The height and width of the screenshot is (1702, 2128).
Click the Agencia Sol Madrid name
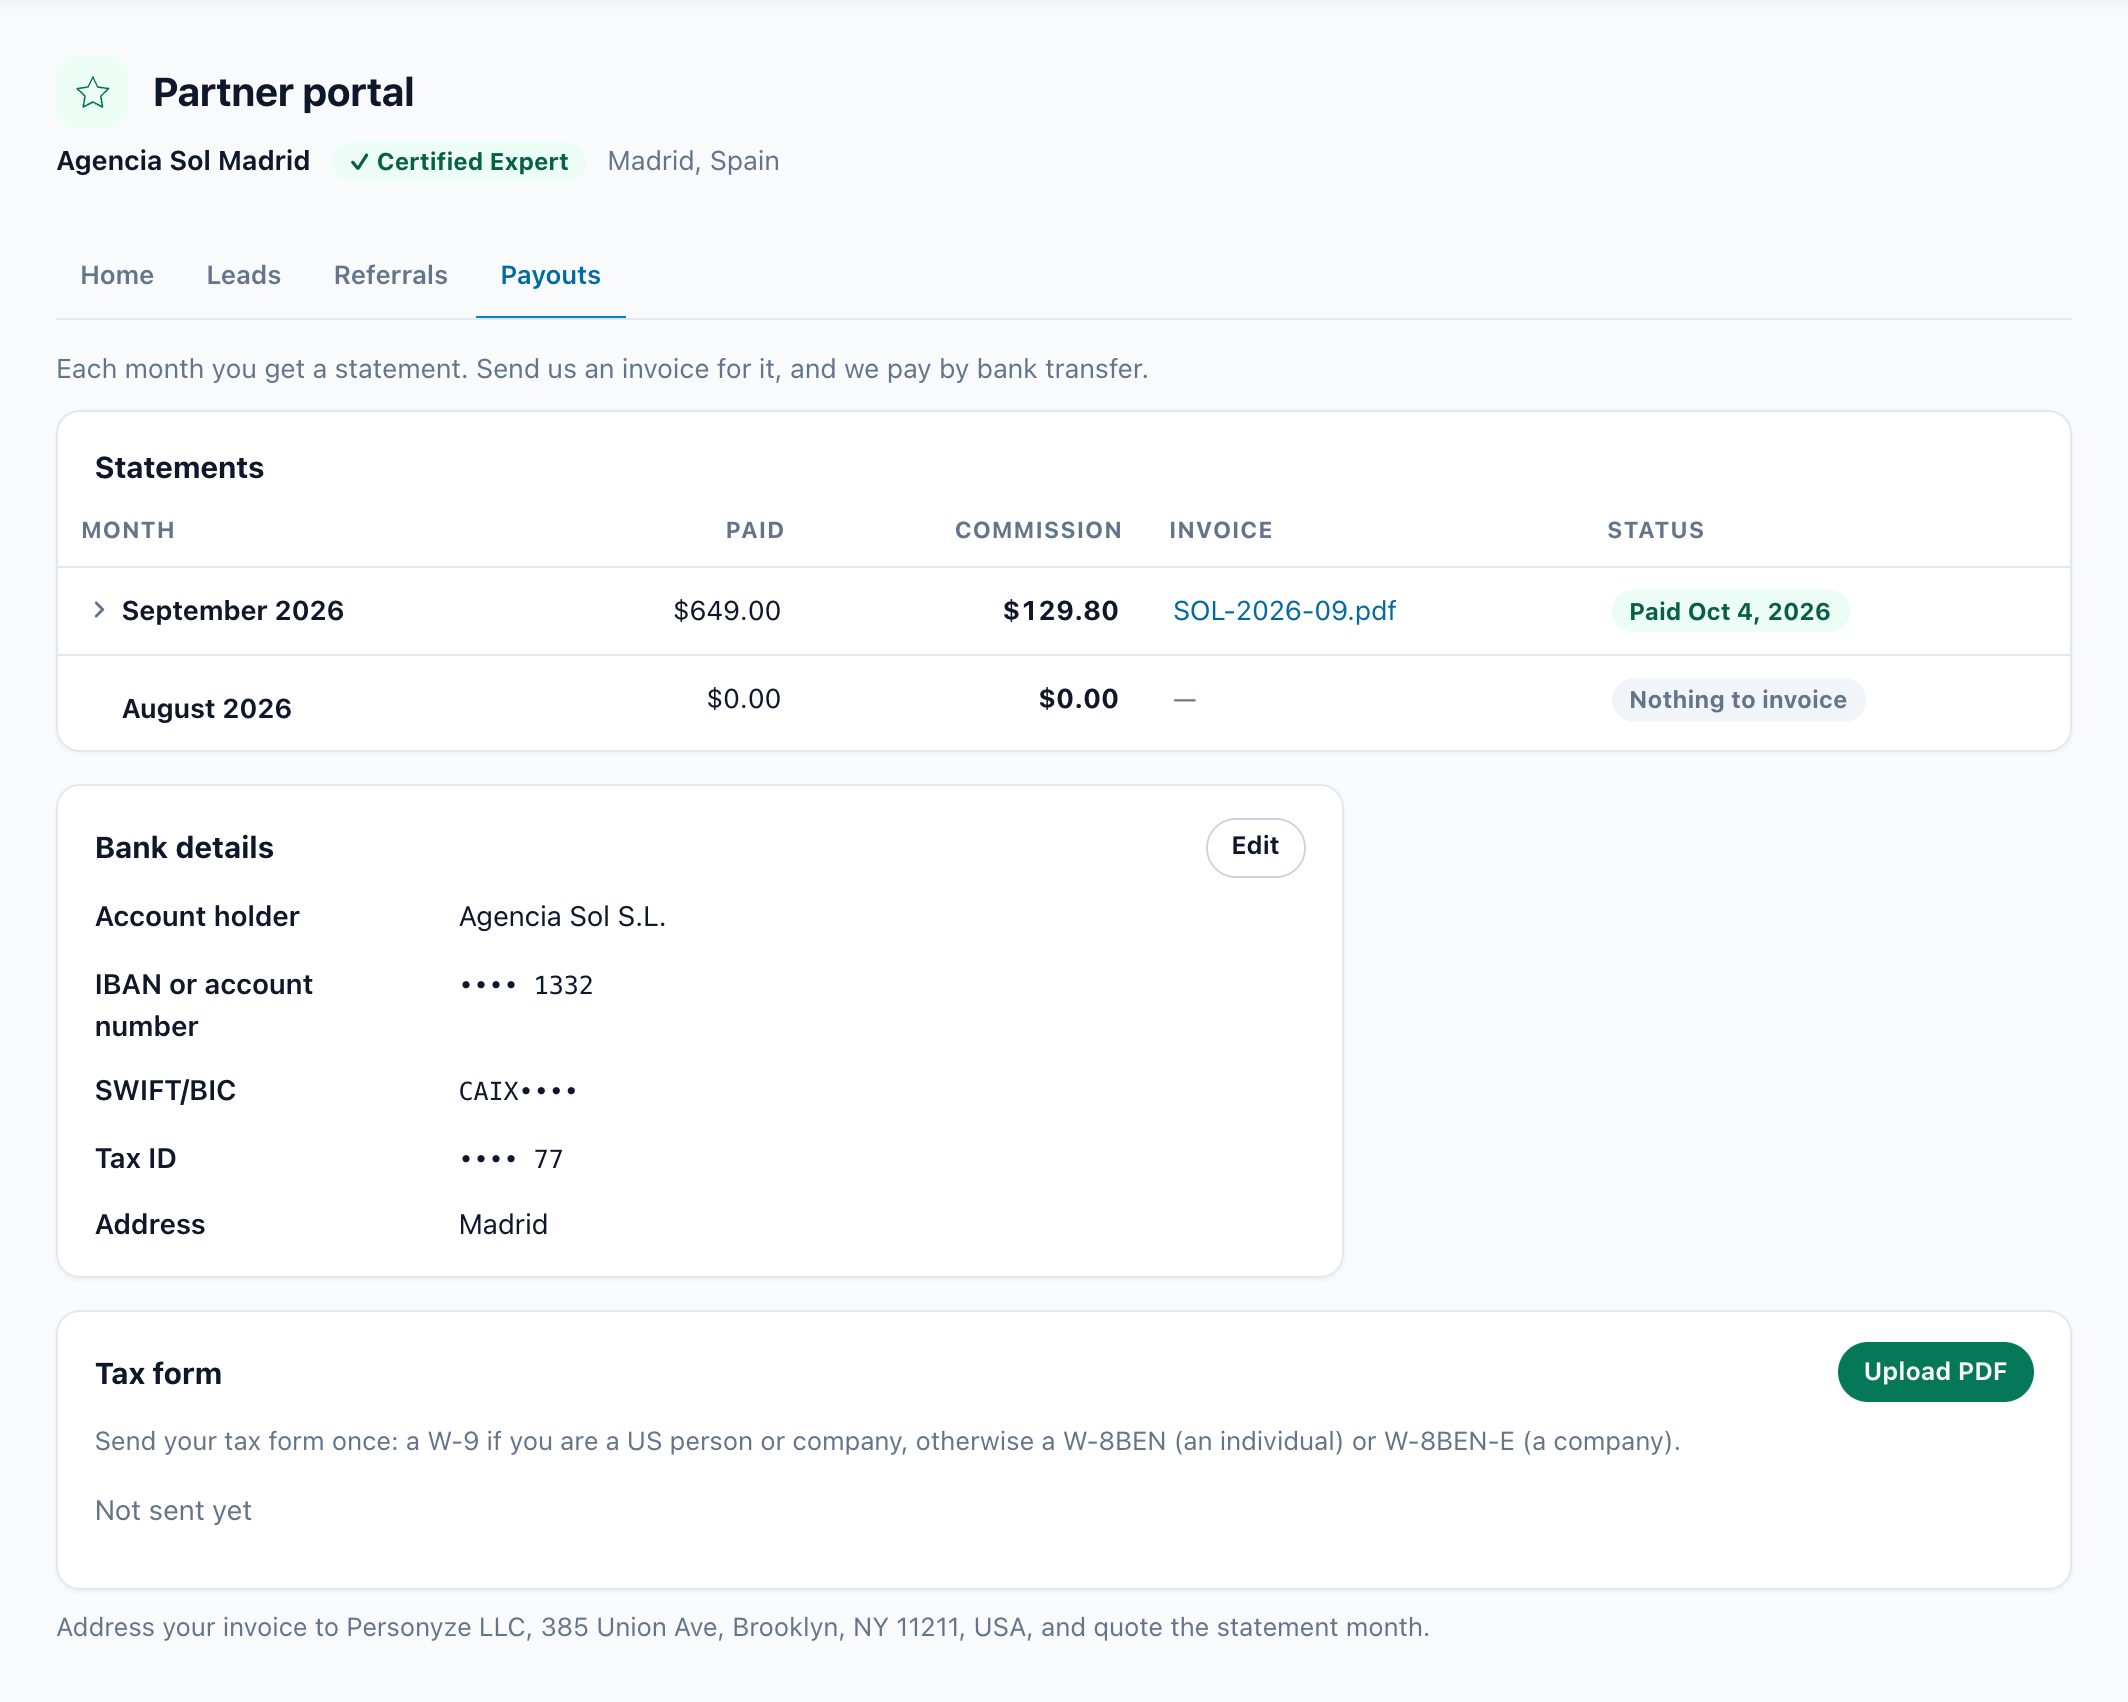pyautogui.click(x=183, y=160)
